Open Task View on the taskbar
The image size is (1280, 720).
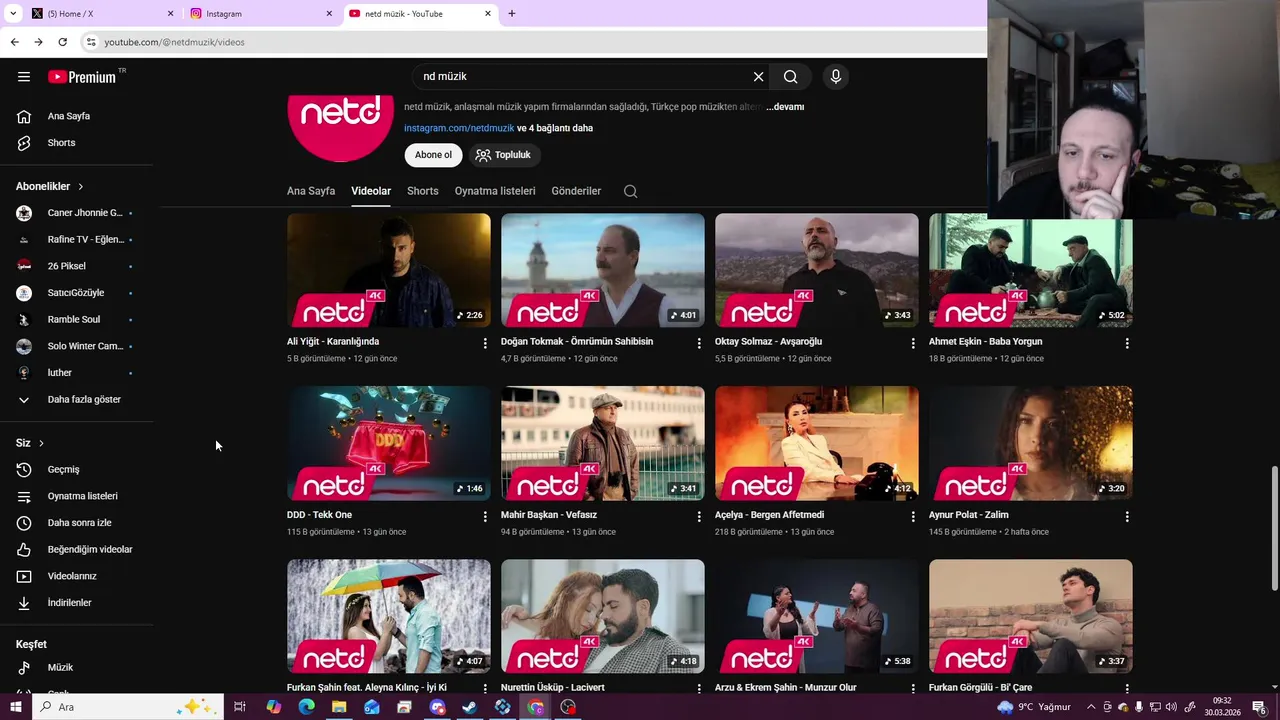[x=240, y=707]
